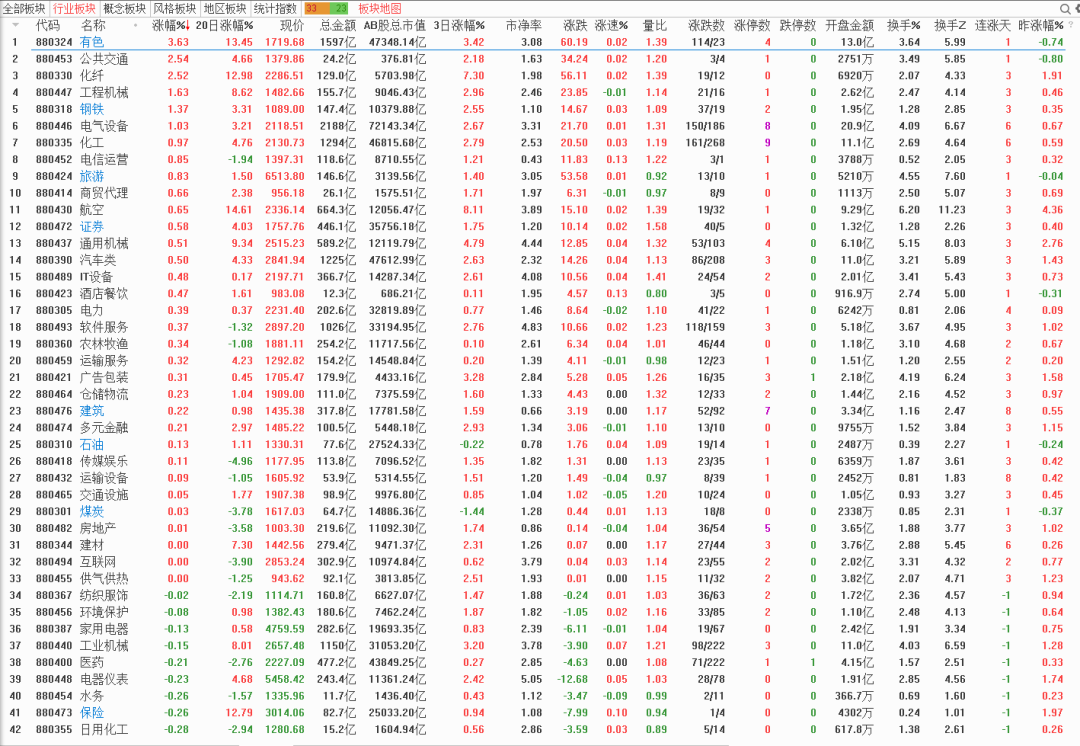Sort by the 换手% column header
This screenshot has width=1080, height=746.
click(904, 25)
